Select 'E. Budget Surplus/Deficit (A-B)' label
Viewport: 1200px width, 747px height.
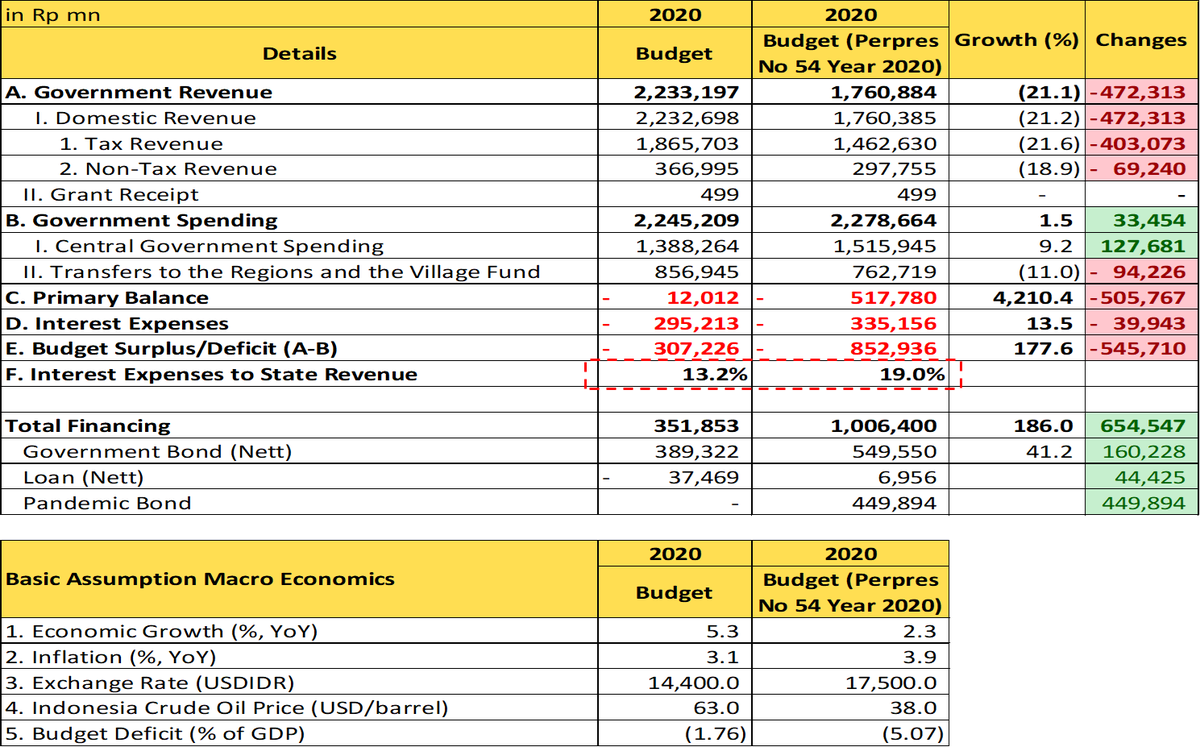pyautogui.click(x=171, y=349)
